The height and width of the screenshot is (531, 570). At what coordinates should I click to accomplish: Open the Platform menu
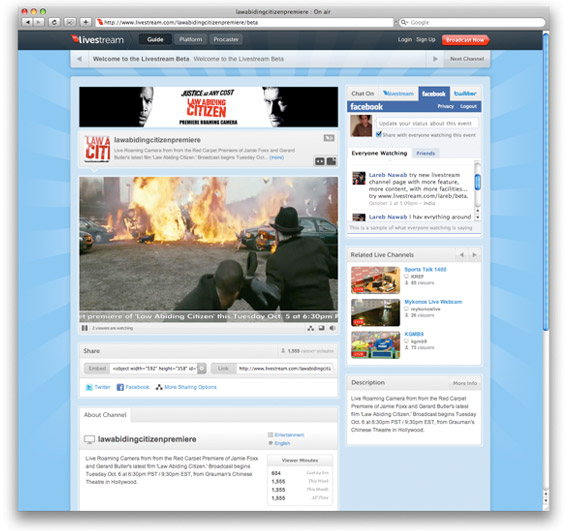pyautogui.click(x=190, y=39)
